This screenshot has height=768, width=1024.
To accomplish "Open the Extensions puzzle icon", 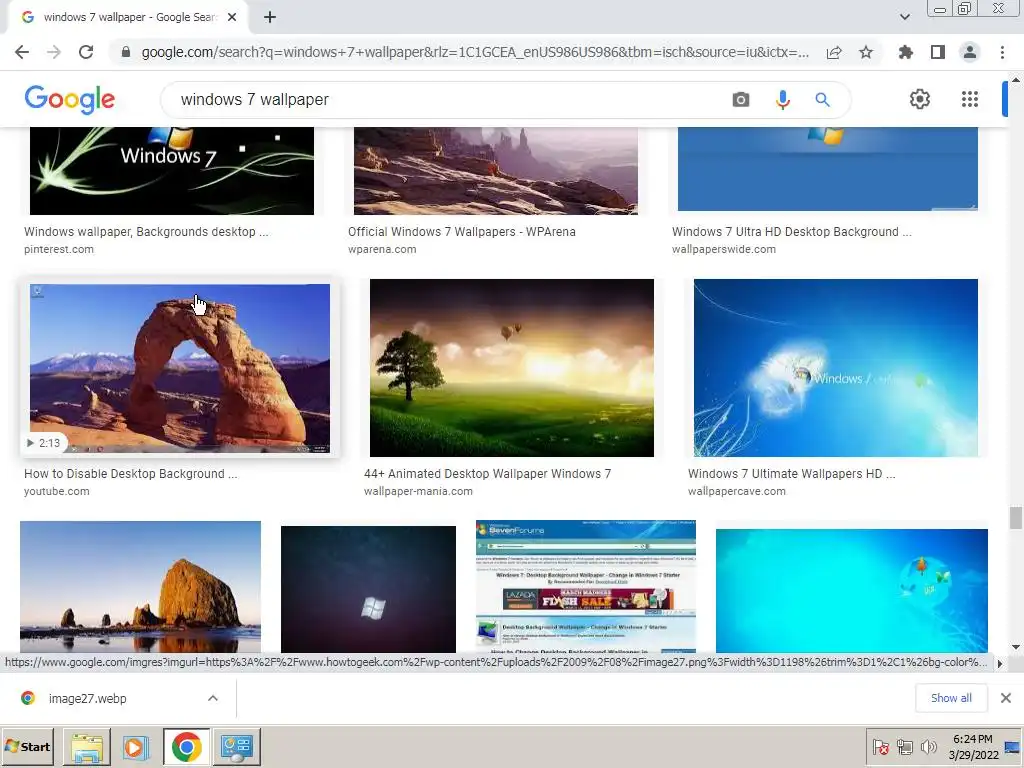I will coord(905,52).
